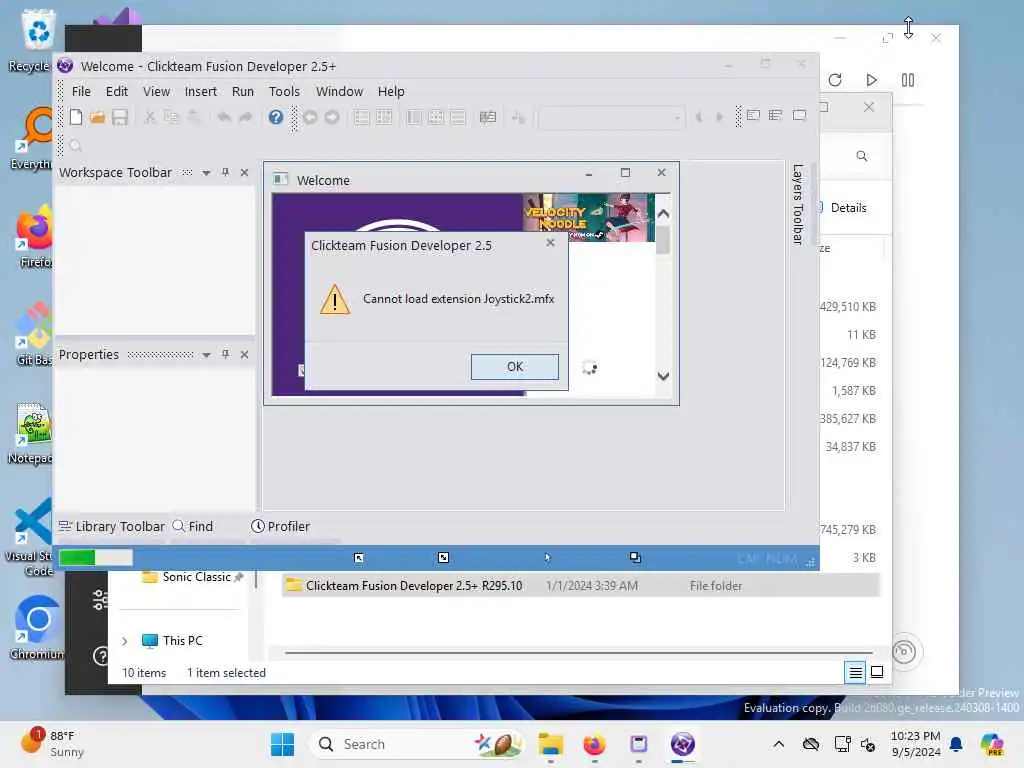Click the next frame arrow icon
This screenshot has width=1024, height=768.
click(x=720, y=117)
